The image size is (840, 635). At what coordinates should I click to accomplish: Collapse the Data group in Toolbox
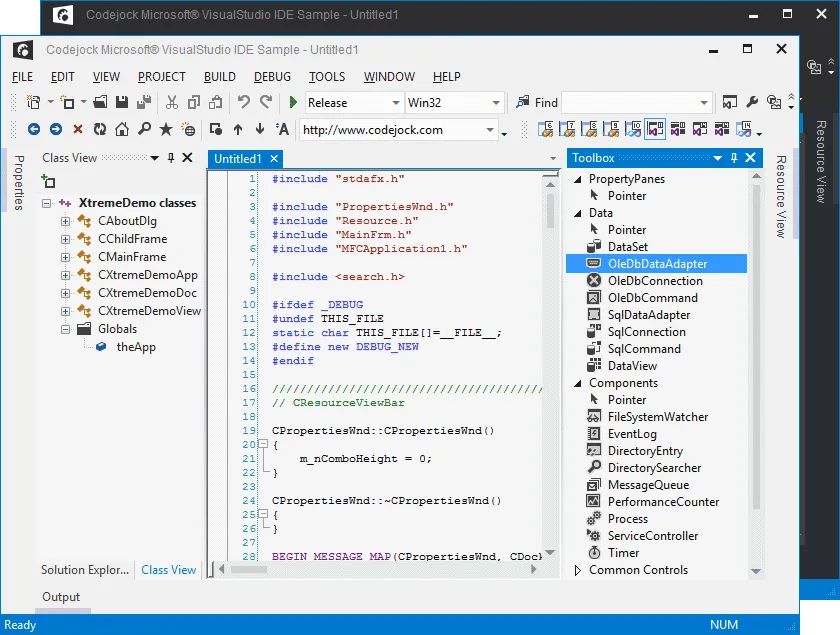(x=578, y=213)
